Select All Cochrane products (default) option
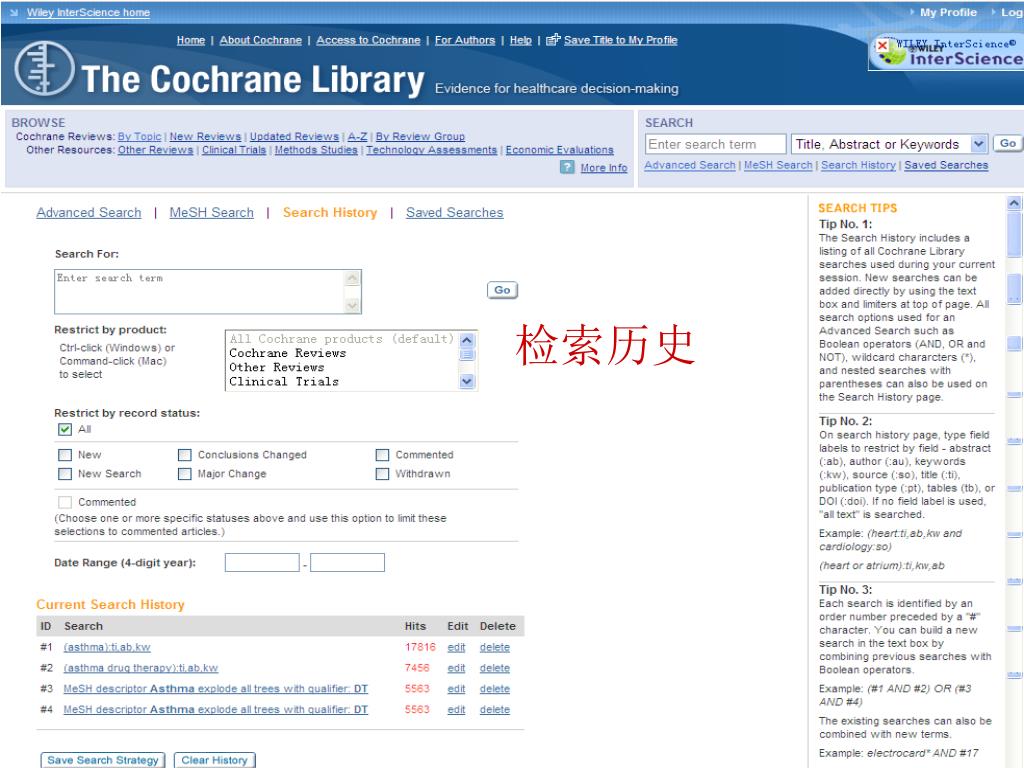 pos(341,339)
